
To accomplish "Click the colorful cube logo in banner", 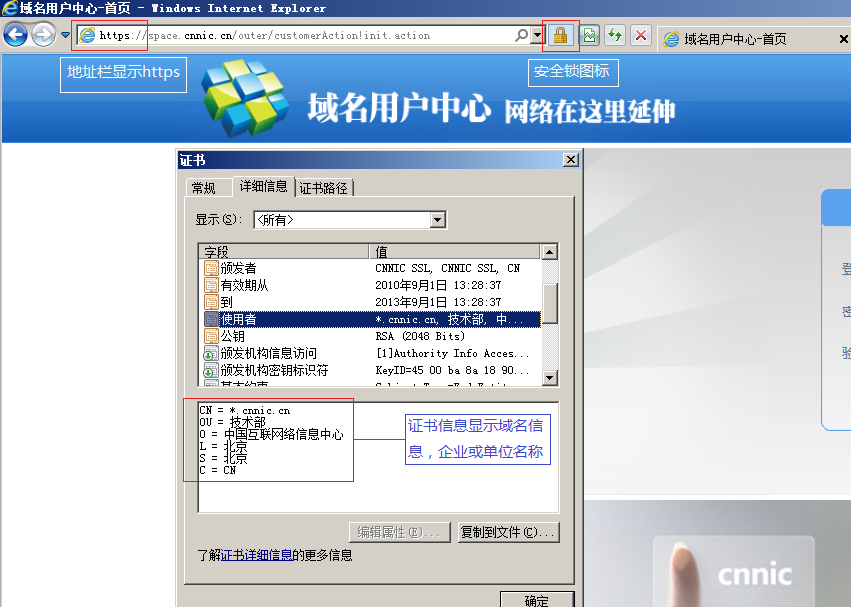I will (244, 98).
